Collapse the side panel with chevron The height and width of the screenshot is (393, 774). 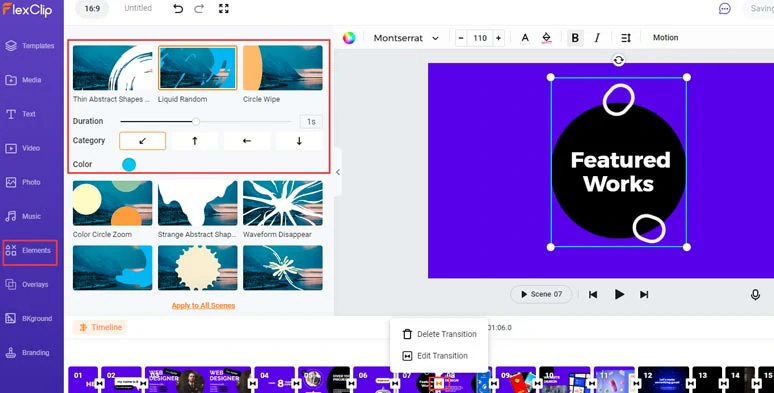click(338, 172)
